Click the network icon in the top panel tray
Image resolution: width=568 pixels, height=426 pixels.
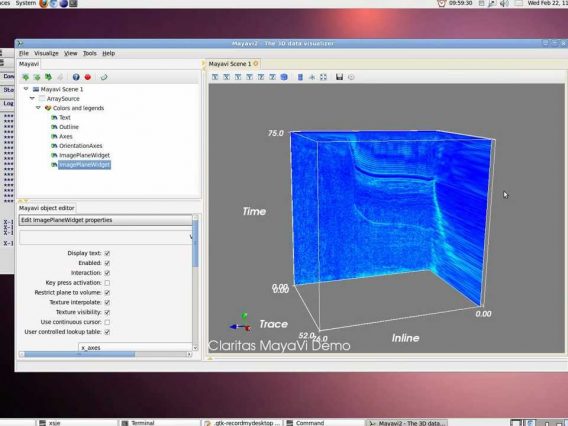492,3
